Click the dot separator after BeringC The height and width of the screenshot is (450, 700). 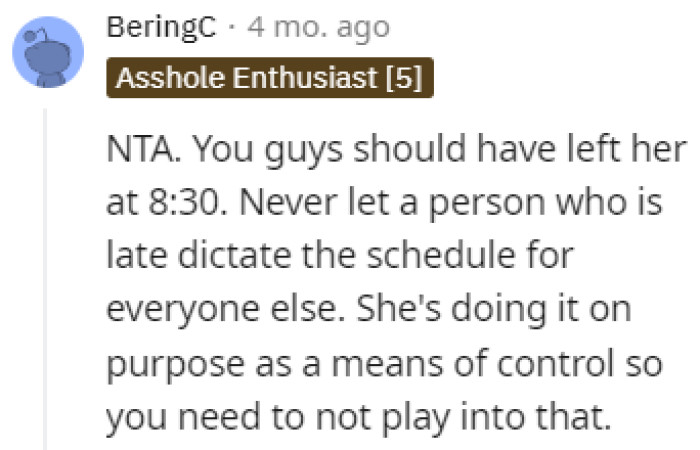pyautogui.click(x=231, y=29)
